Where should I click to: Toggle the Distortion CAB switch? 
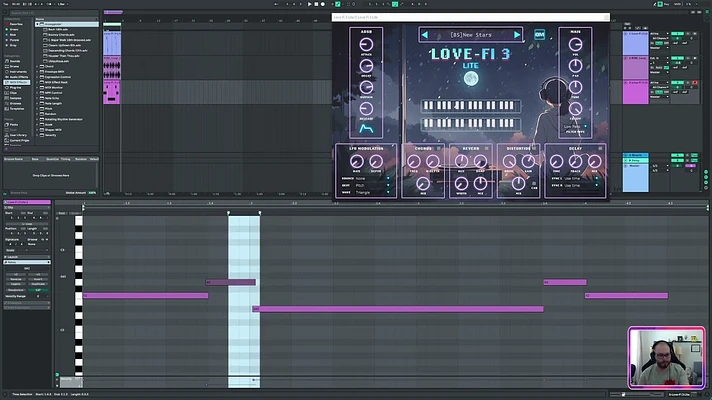click(x=534, y=184)
